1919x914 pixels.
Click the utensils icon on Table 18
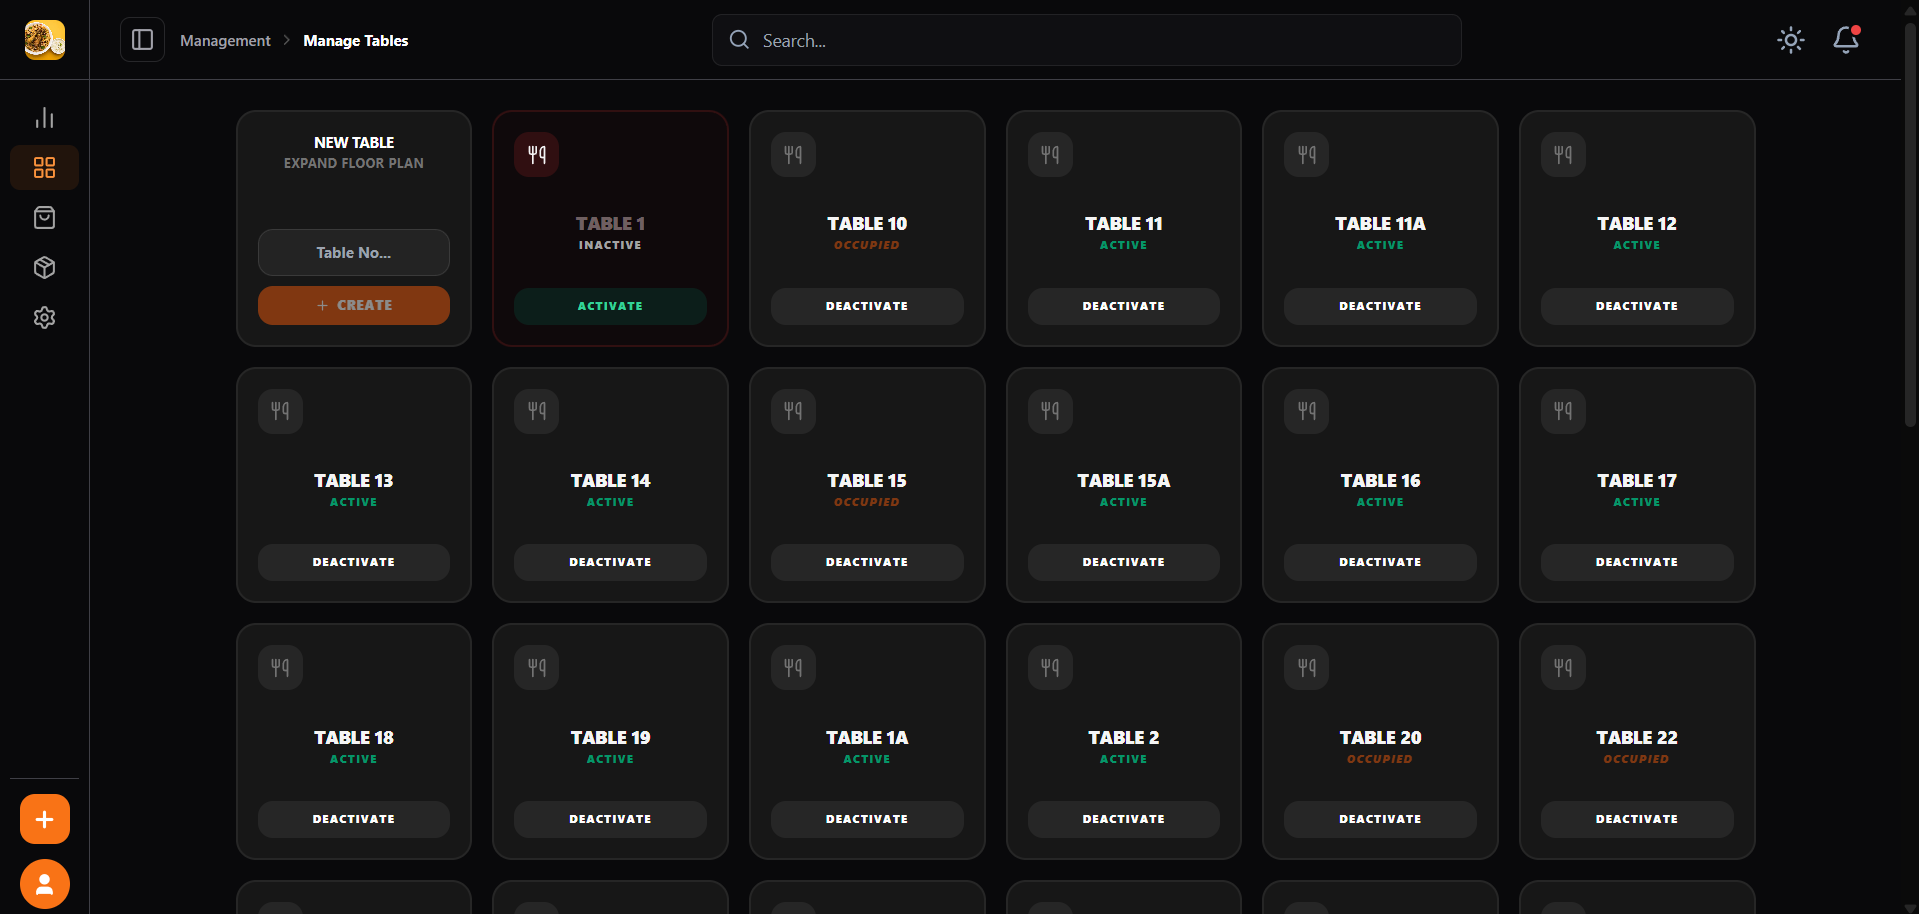[x=280, y=668]
